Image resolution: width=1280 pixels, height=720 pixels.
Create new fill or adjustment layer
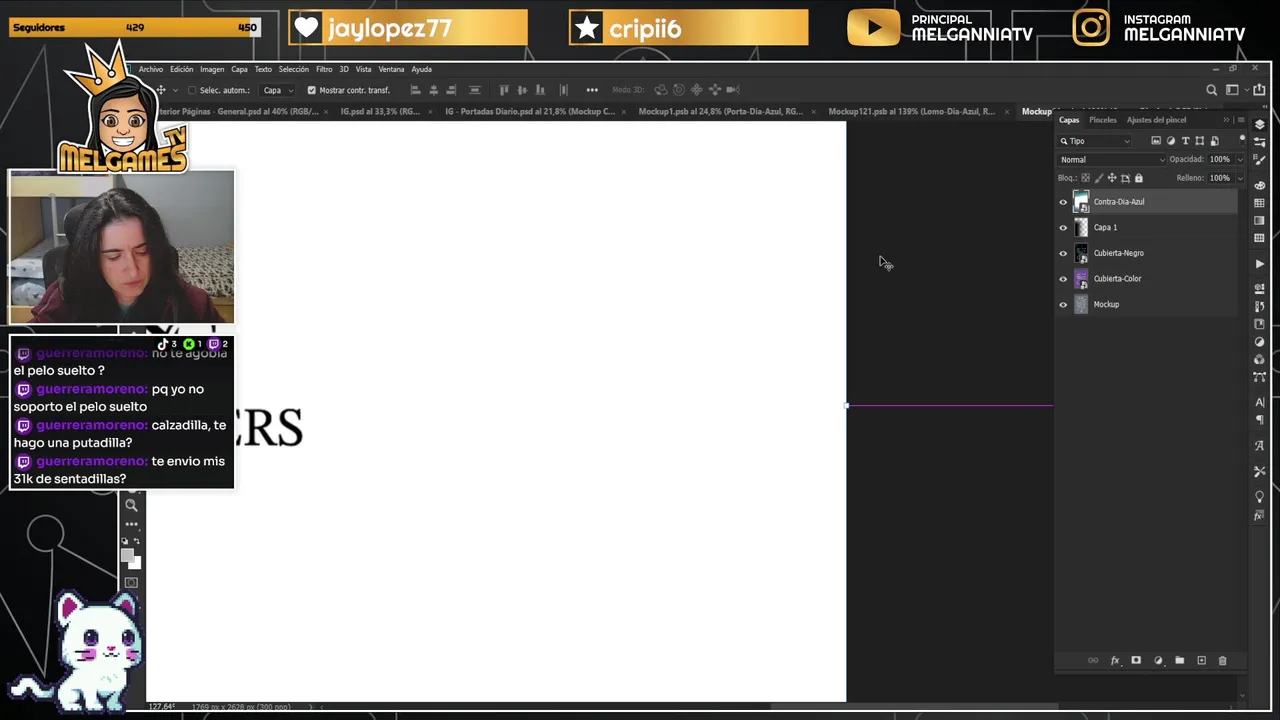click(x=1158, y=661)
